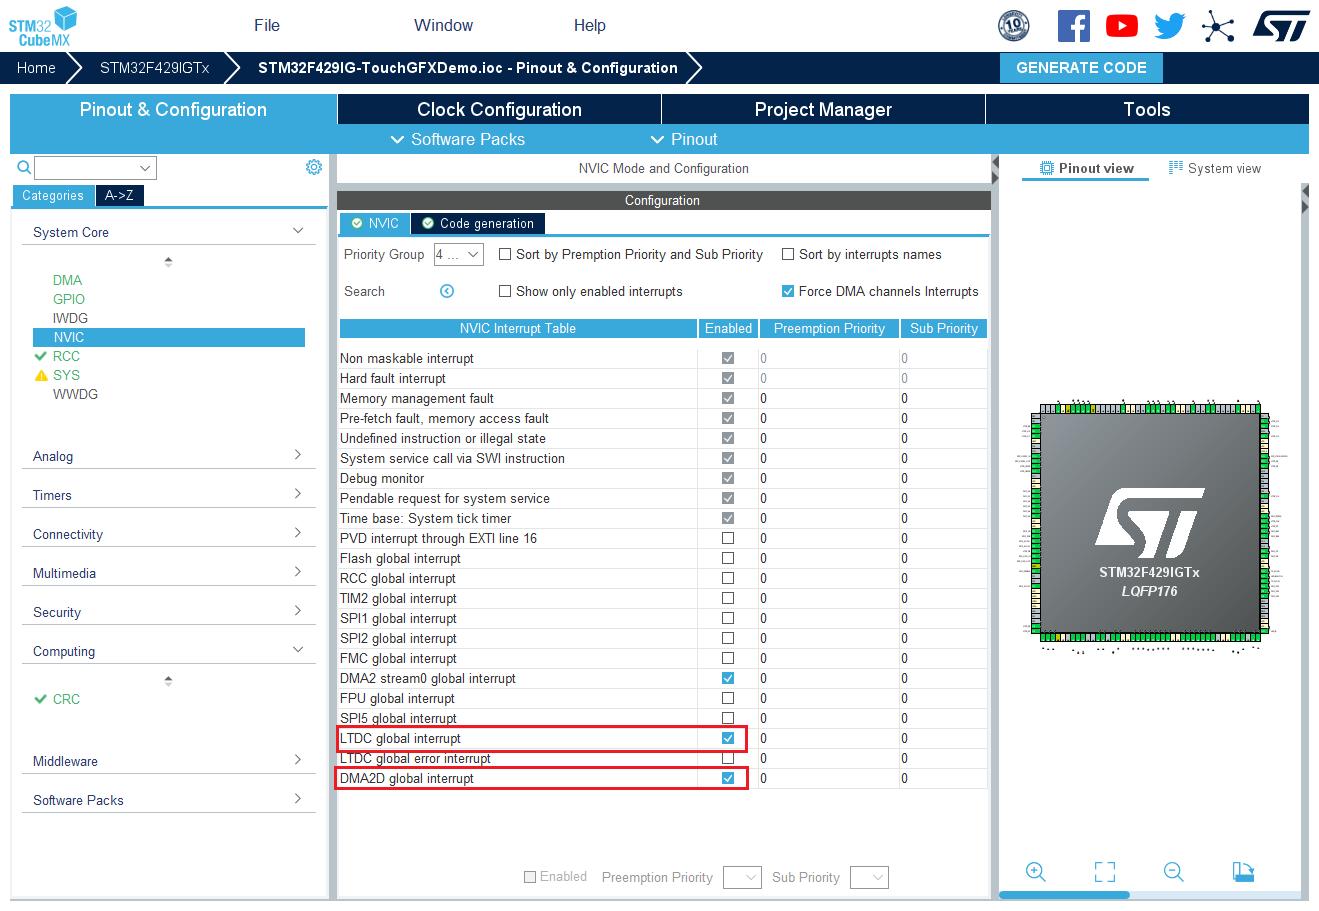
Task: Open the YouTube icon link
Action: (1121, 26)
